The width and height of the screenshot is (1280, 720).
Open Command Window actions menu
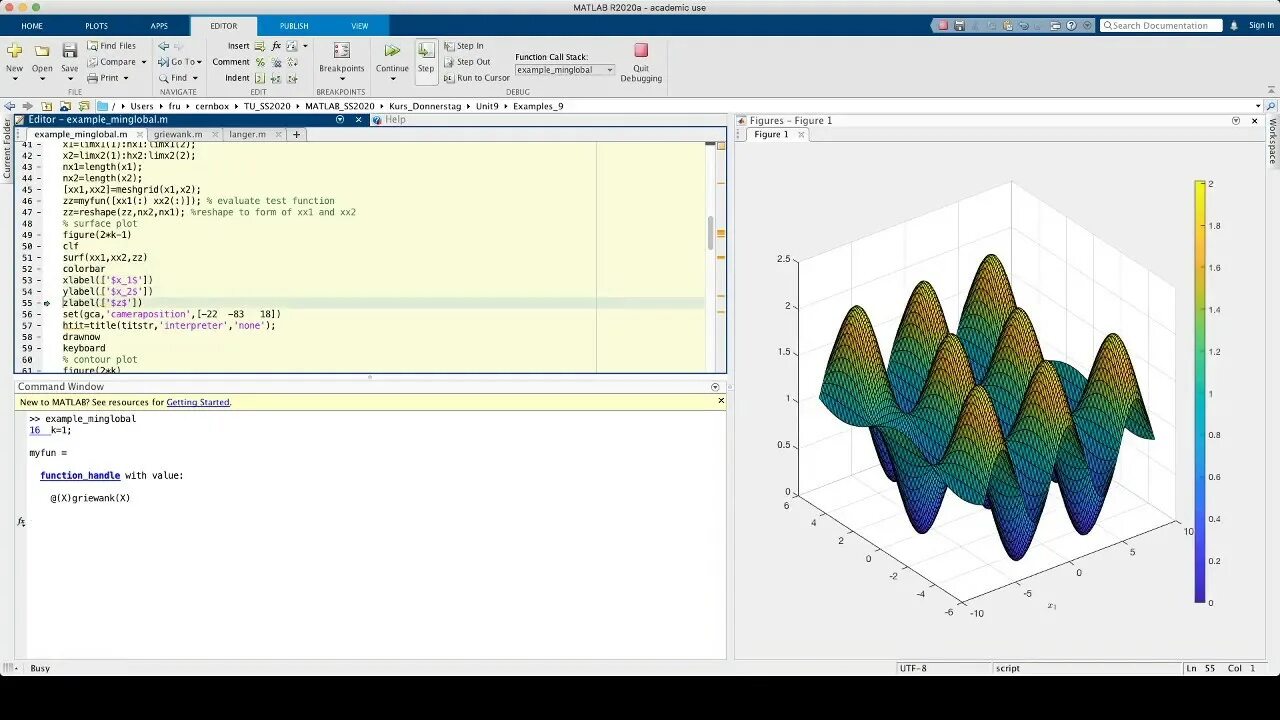tap(715, 387)
